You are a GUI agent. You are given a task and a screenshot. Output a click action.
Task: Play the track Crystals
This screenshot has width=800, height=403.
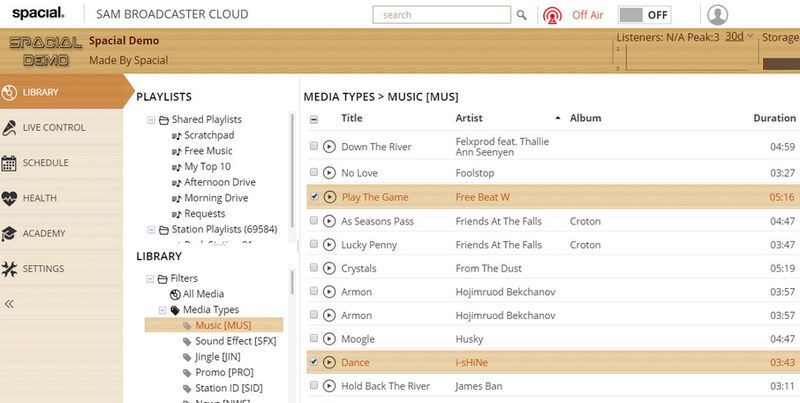click(x=330, y=268)
